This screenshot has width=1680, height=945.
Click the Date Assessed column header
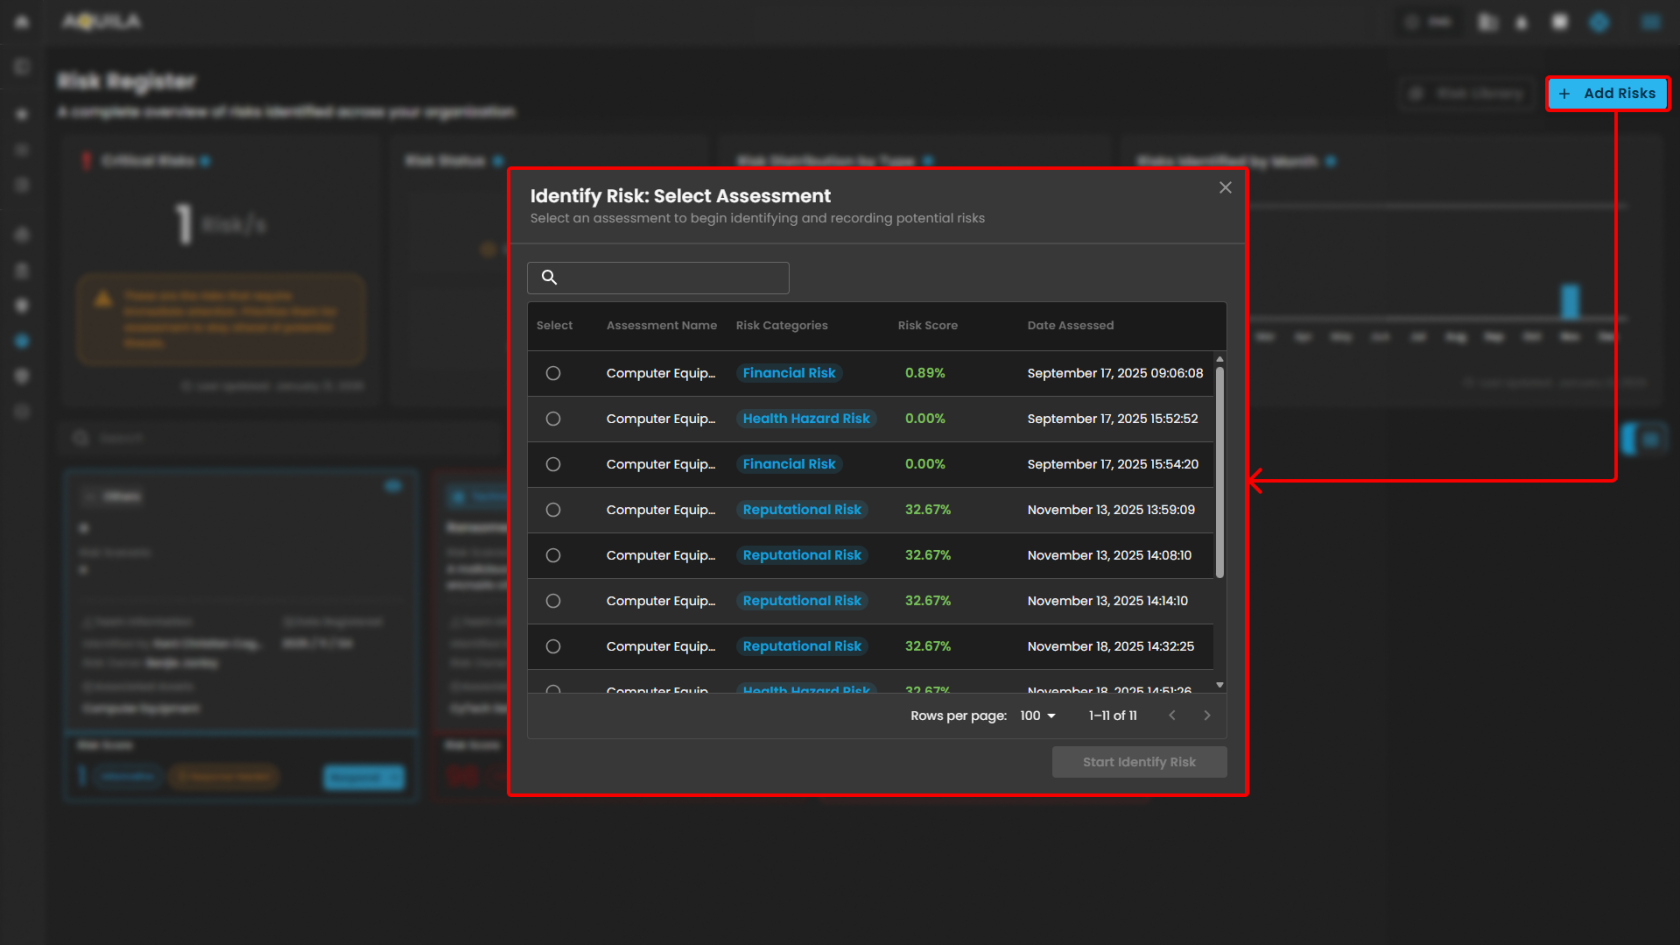(1070, 326)
